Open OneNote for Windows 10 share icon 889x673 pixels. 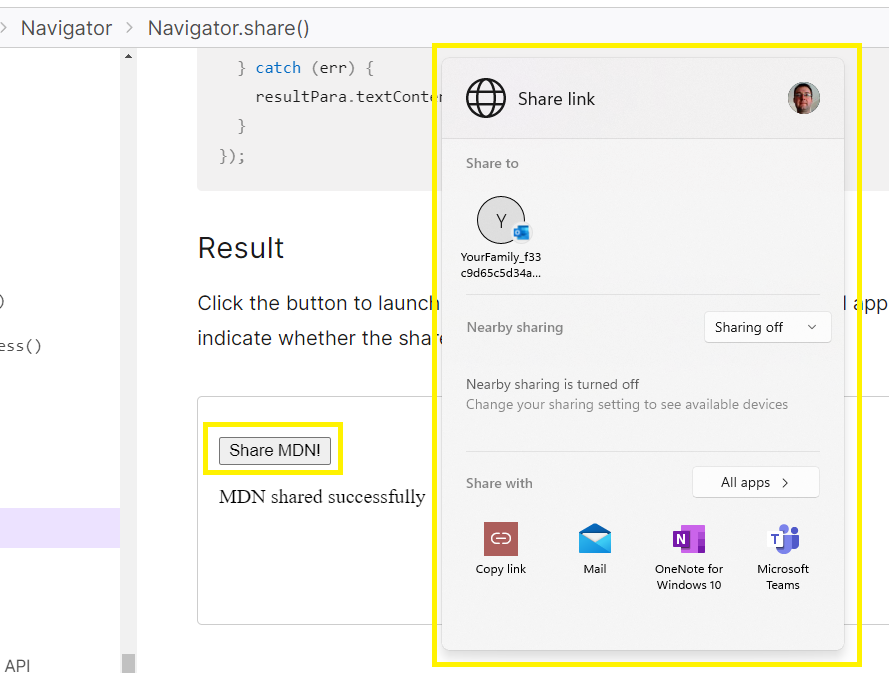point(688,538)
